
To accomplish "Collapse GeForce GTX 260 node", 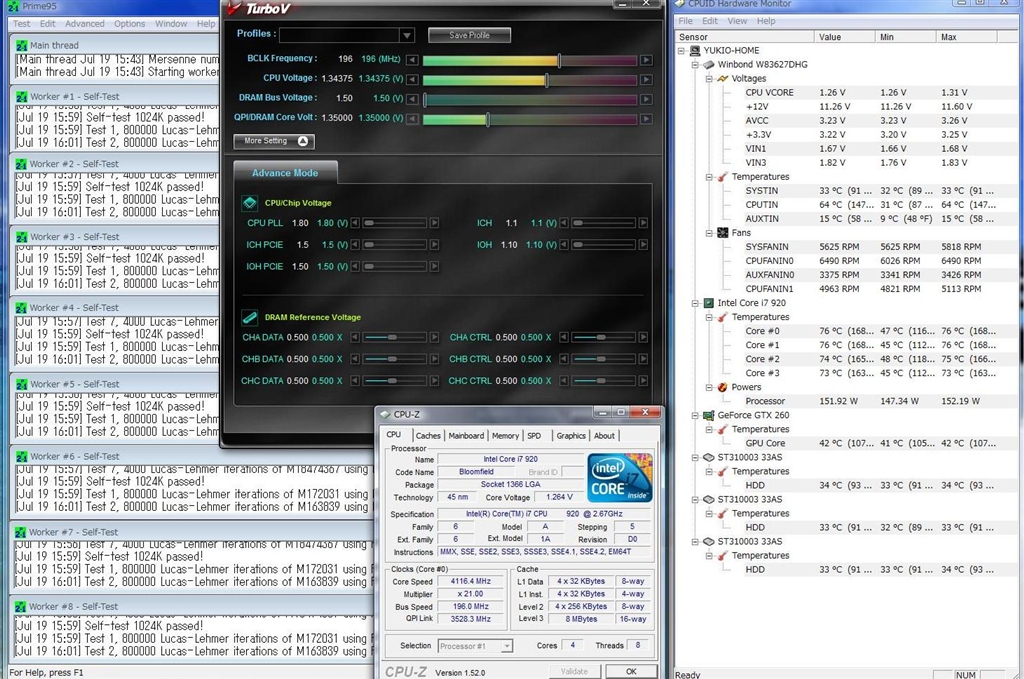I will 696,415.
